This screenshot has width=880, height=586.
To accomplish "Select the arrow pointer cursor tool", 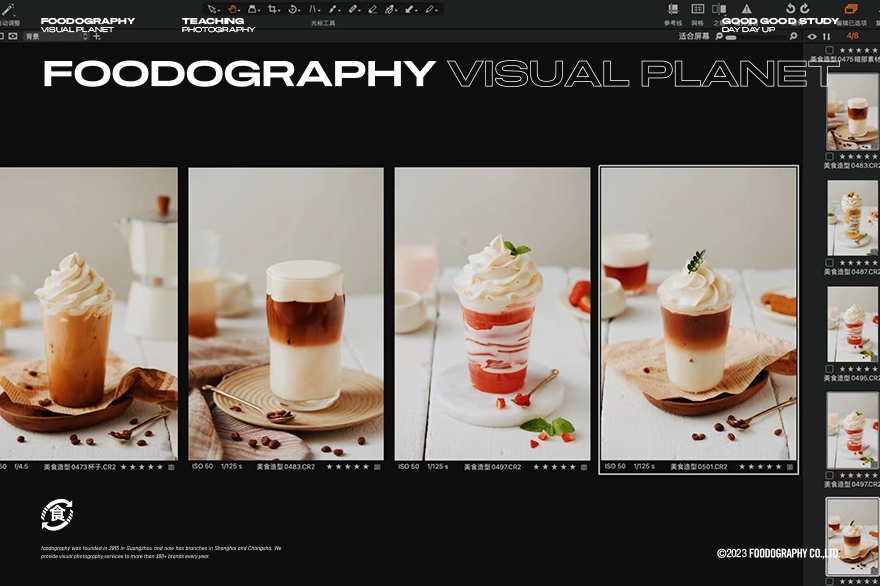I will pyautogui.click(x=212, y=9).
